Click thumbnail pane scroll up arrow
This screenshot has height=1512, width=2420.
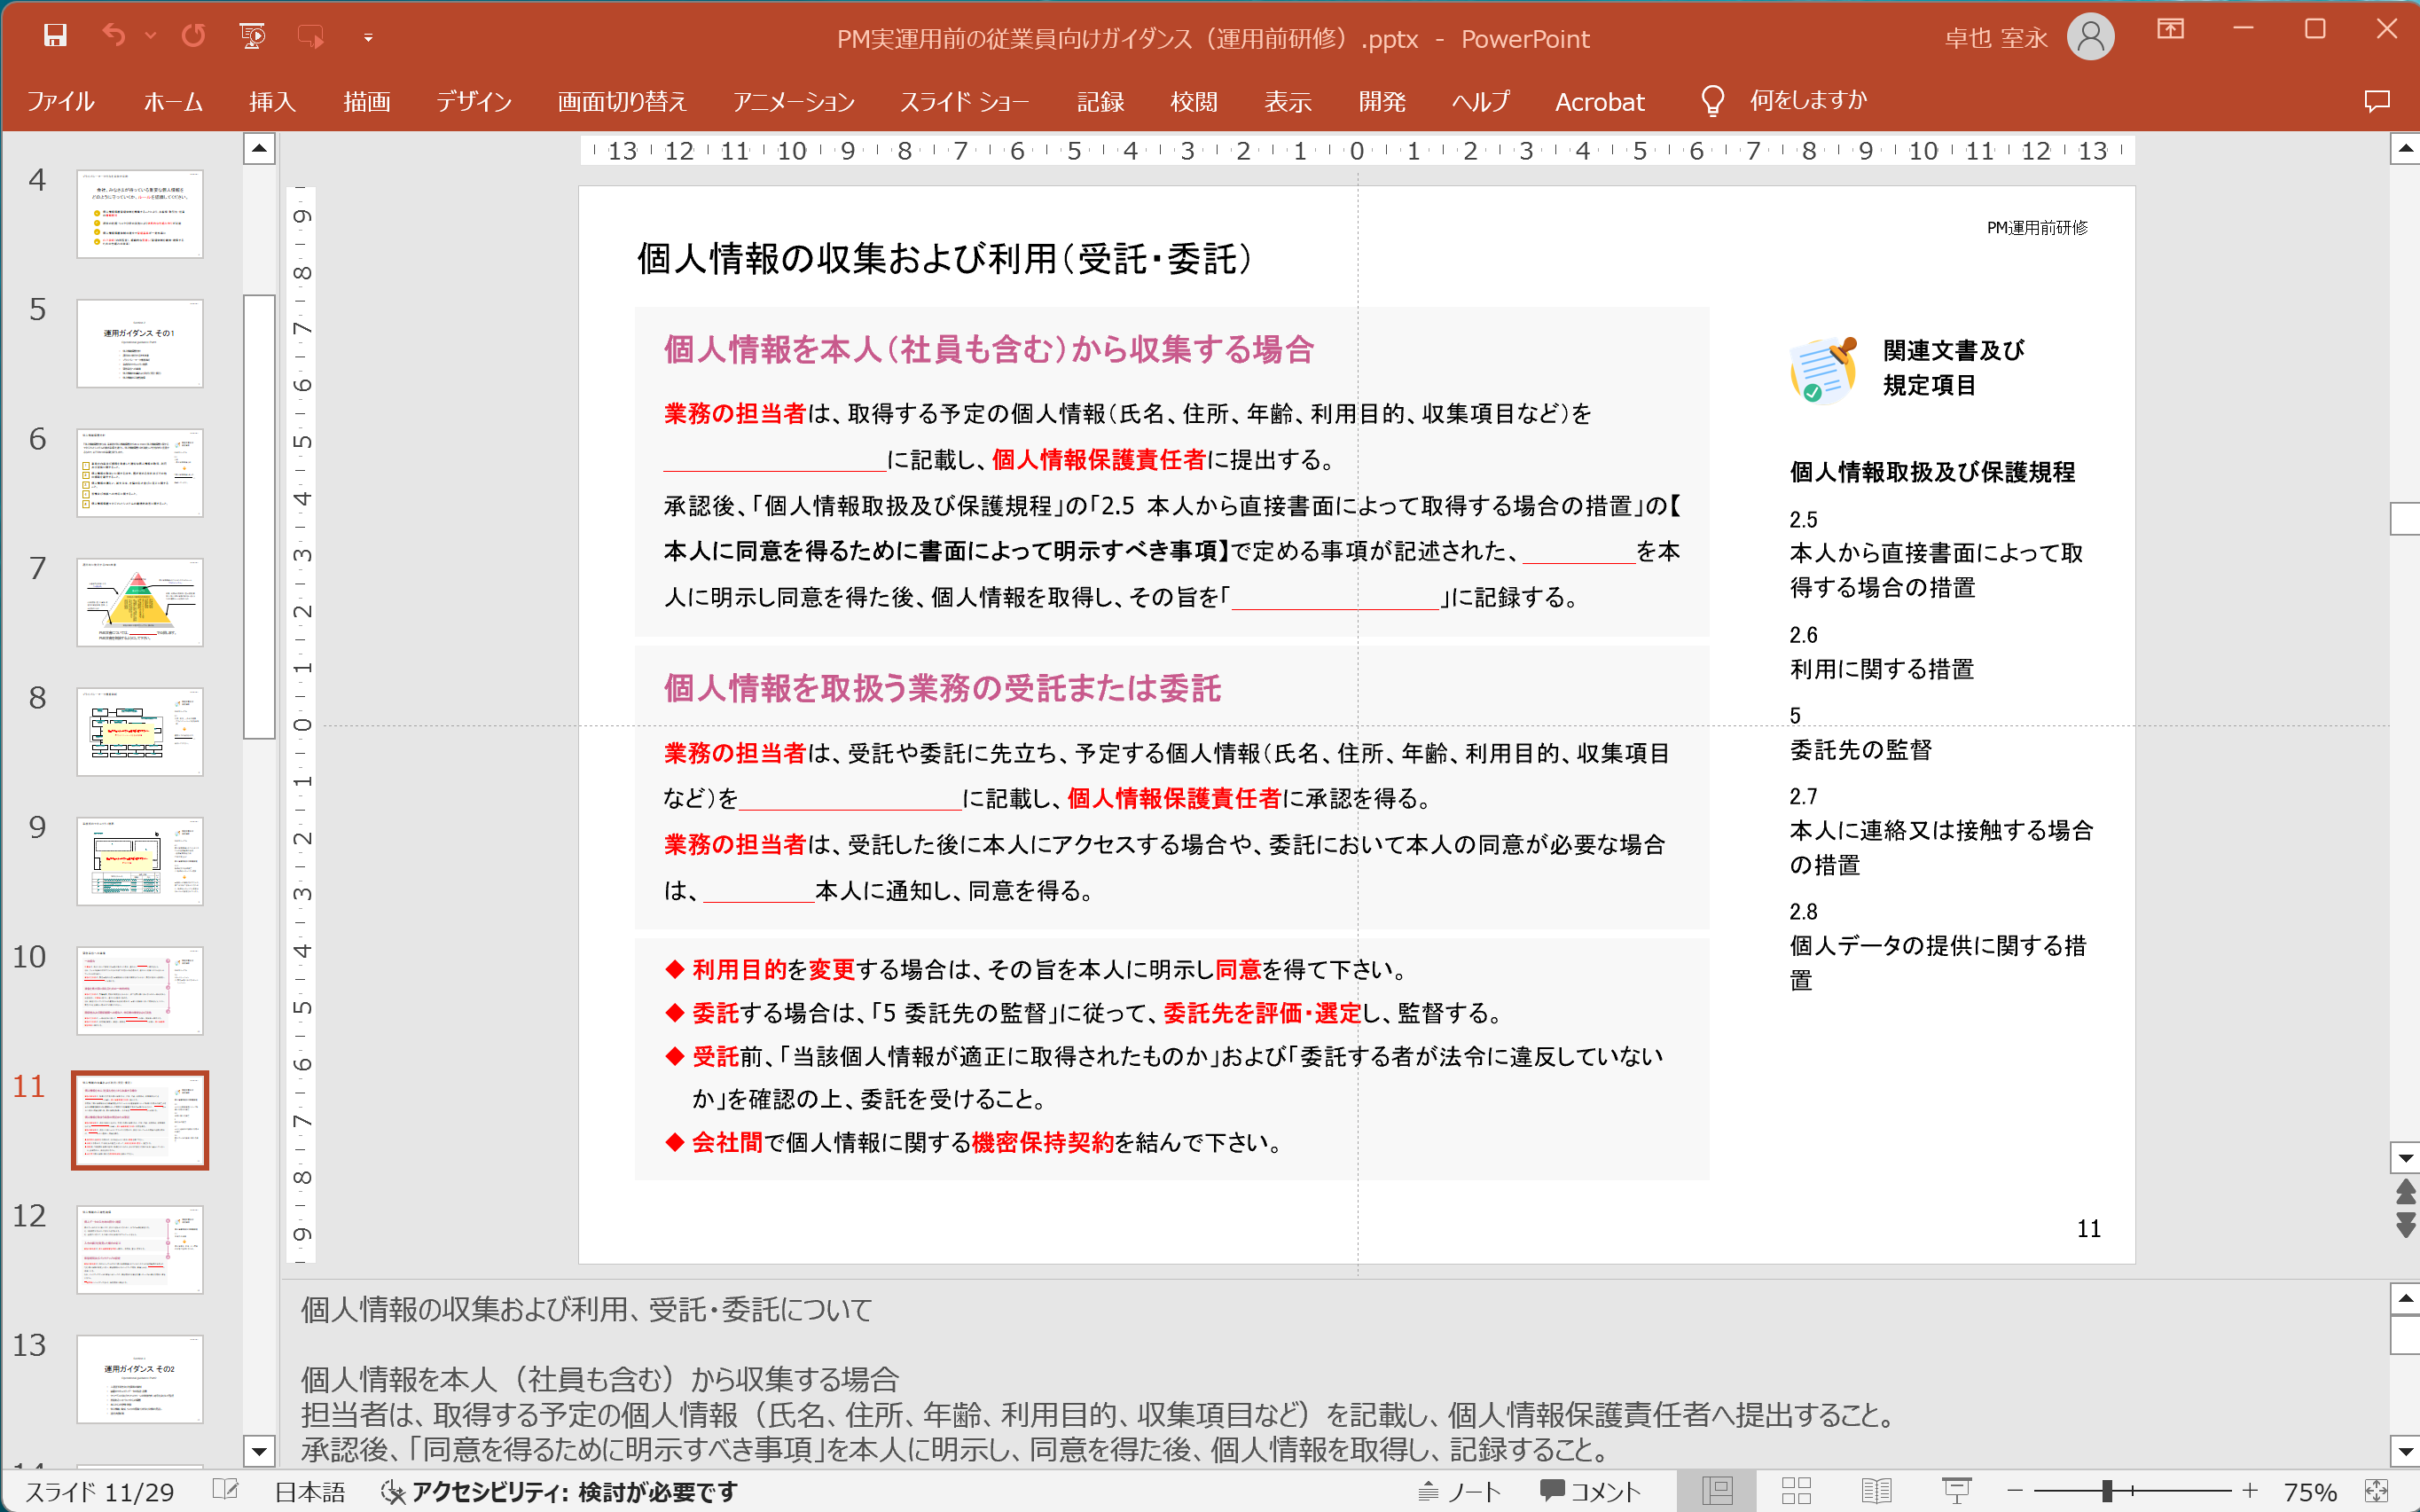[259, 150]
